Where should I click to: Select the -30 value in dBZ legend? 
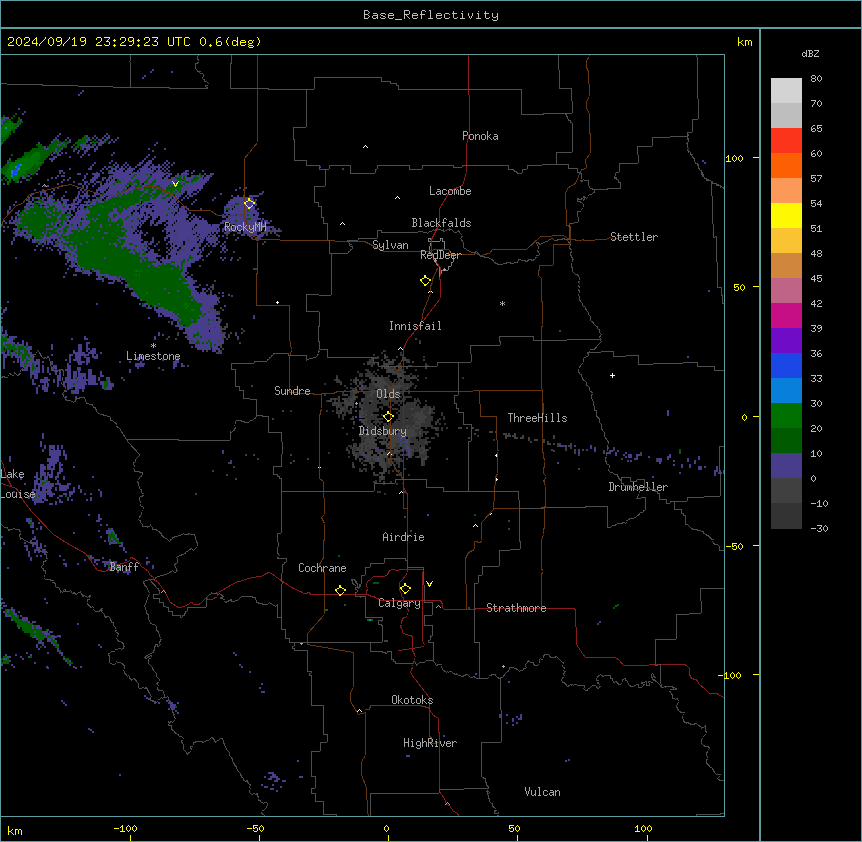point(819,528)
